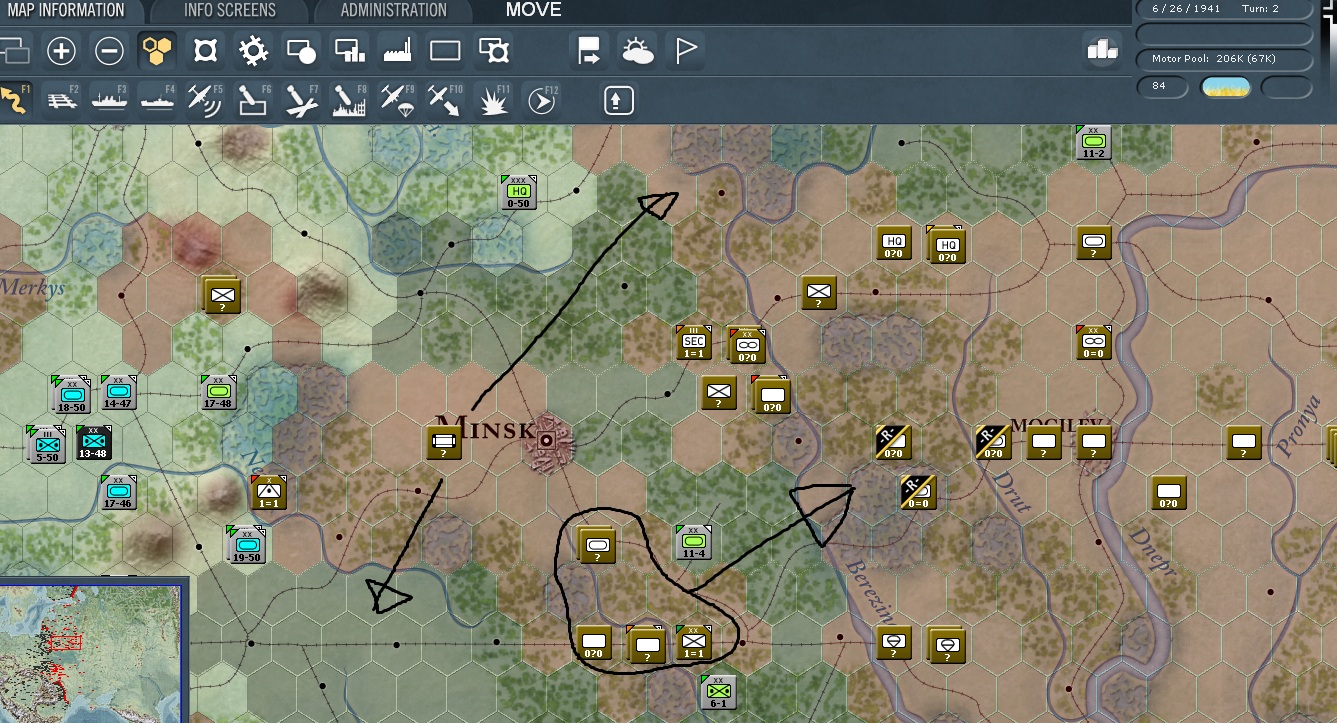1337x723 pixels.
Task: Toggle the rectangle-with-bars map overlay icon
Action: coord(349,51)
